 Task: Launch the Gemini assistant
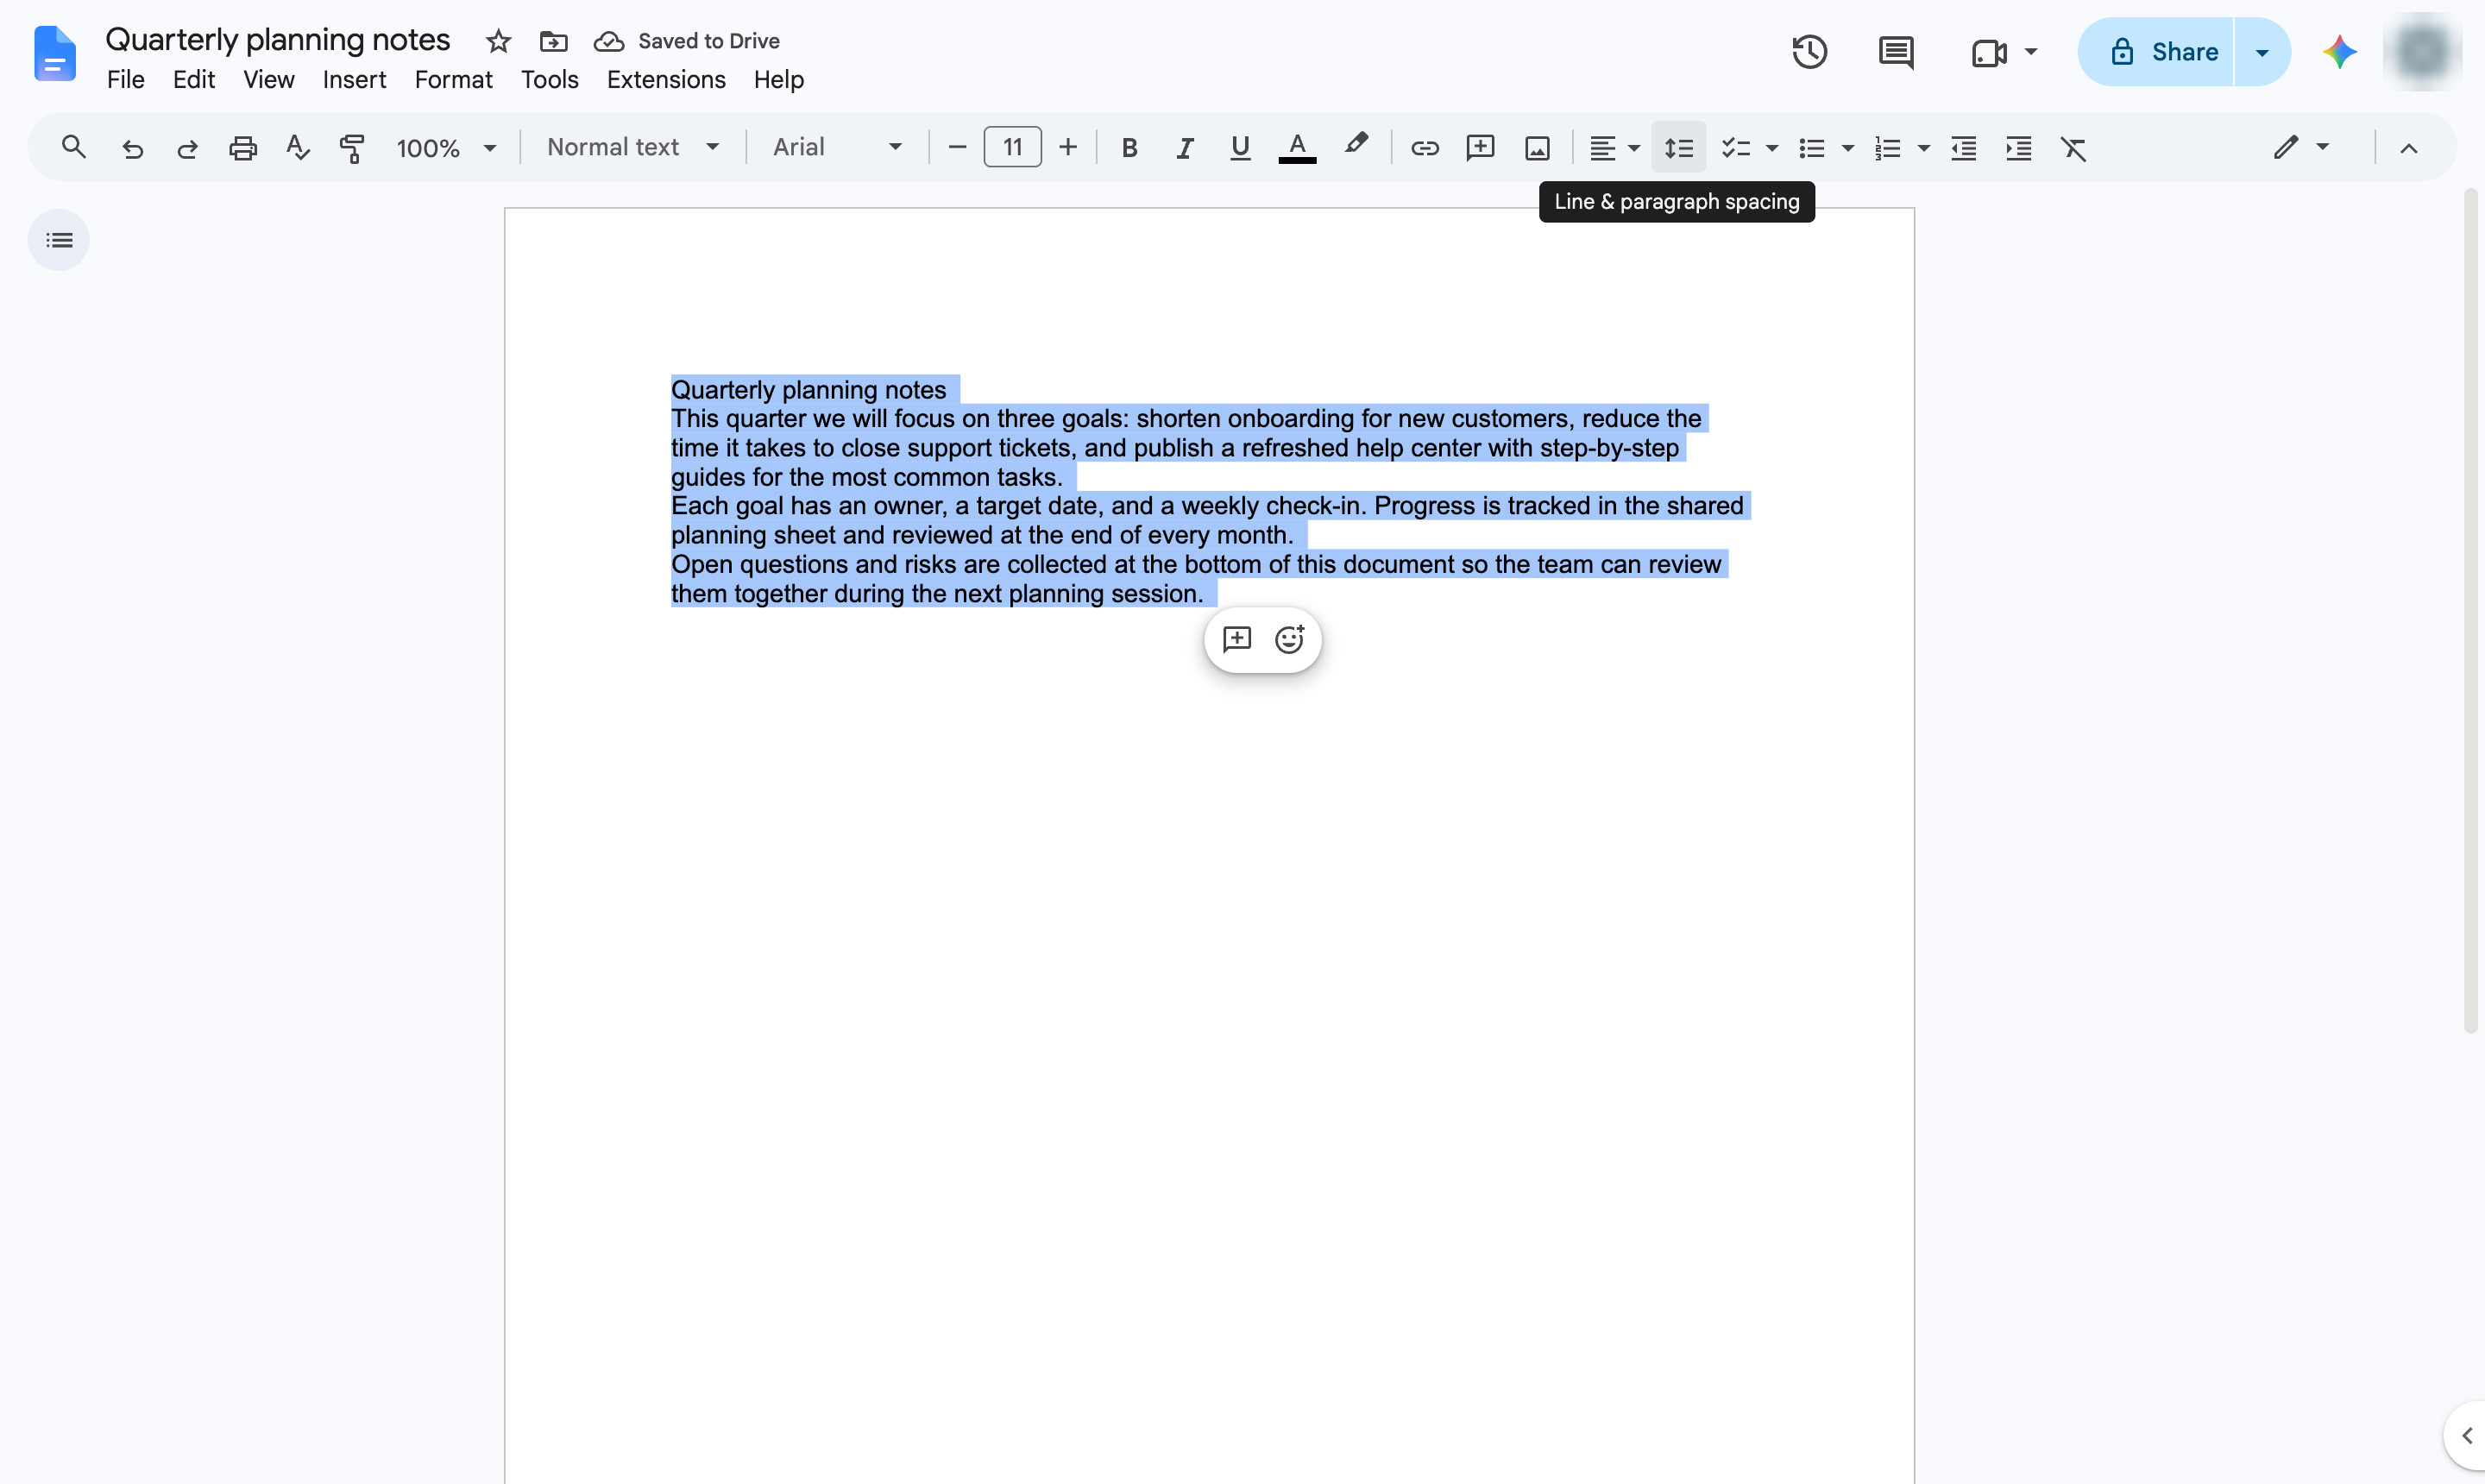pyautogui.click(x=2339, y=52)
